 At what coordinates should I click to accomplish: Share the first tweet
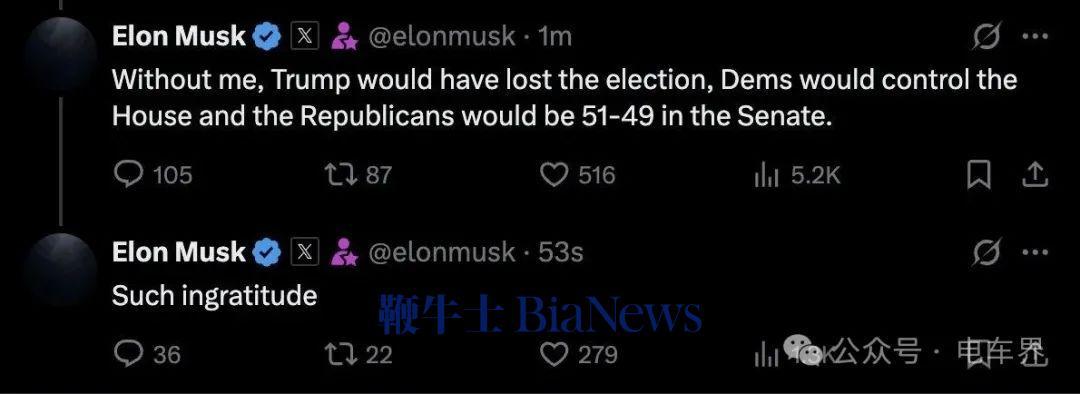[1034, 175]
